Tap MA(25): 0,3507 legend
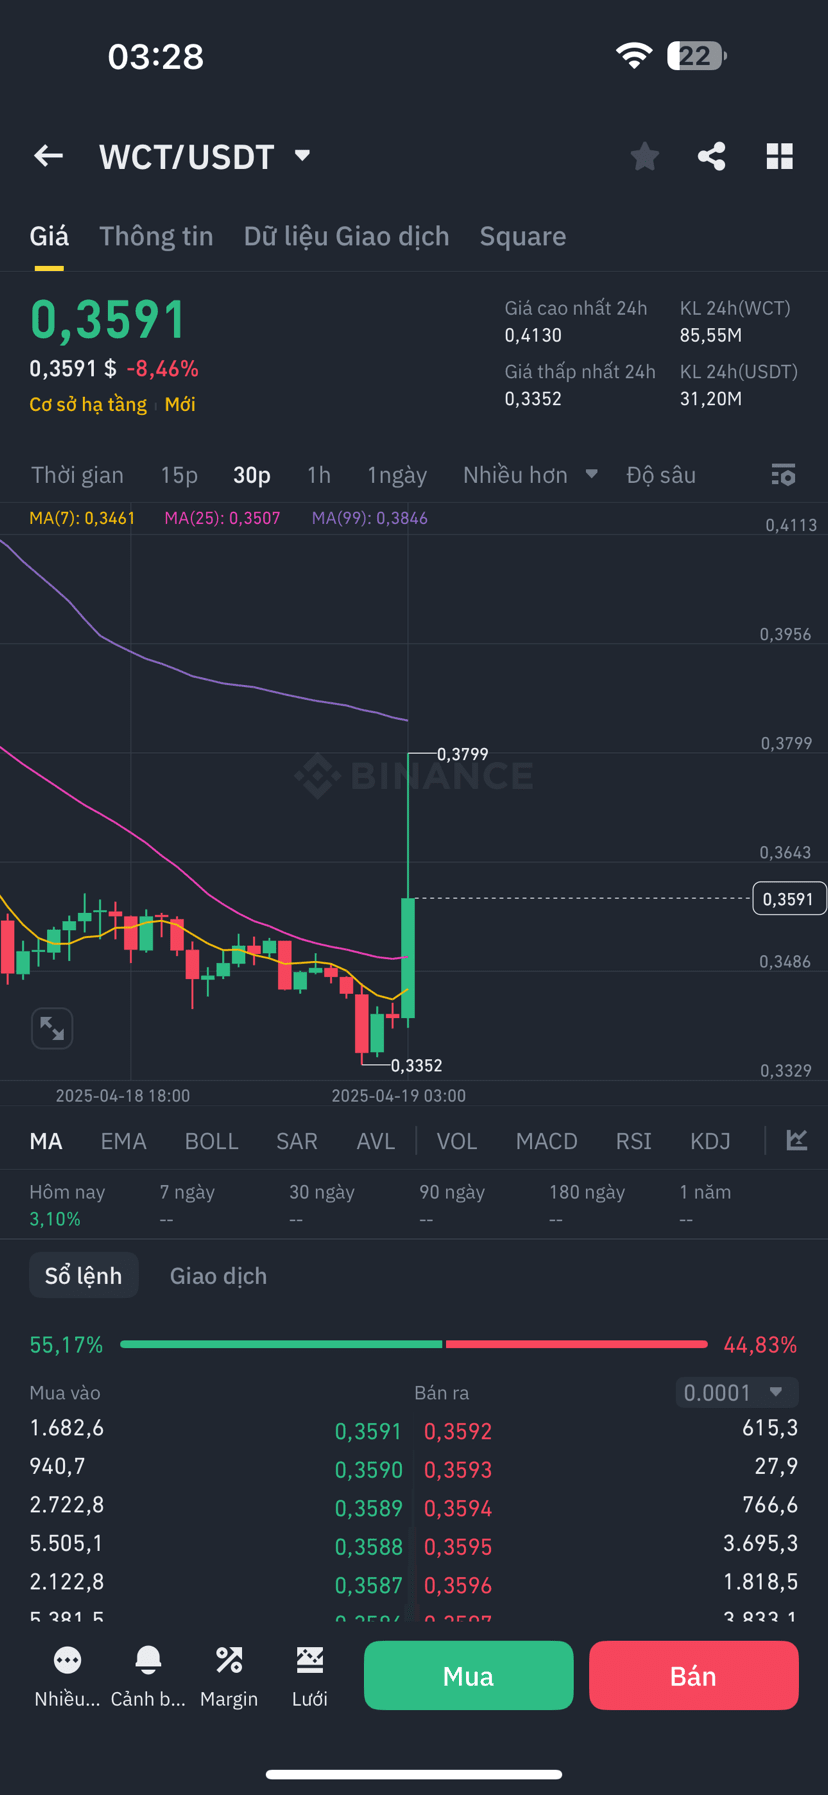Screen dimensions: 828x1795 click(222, 518)
